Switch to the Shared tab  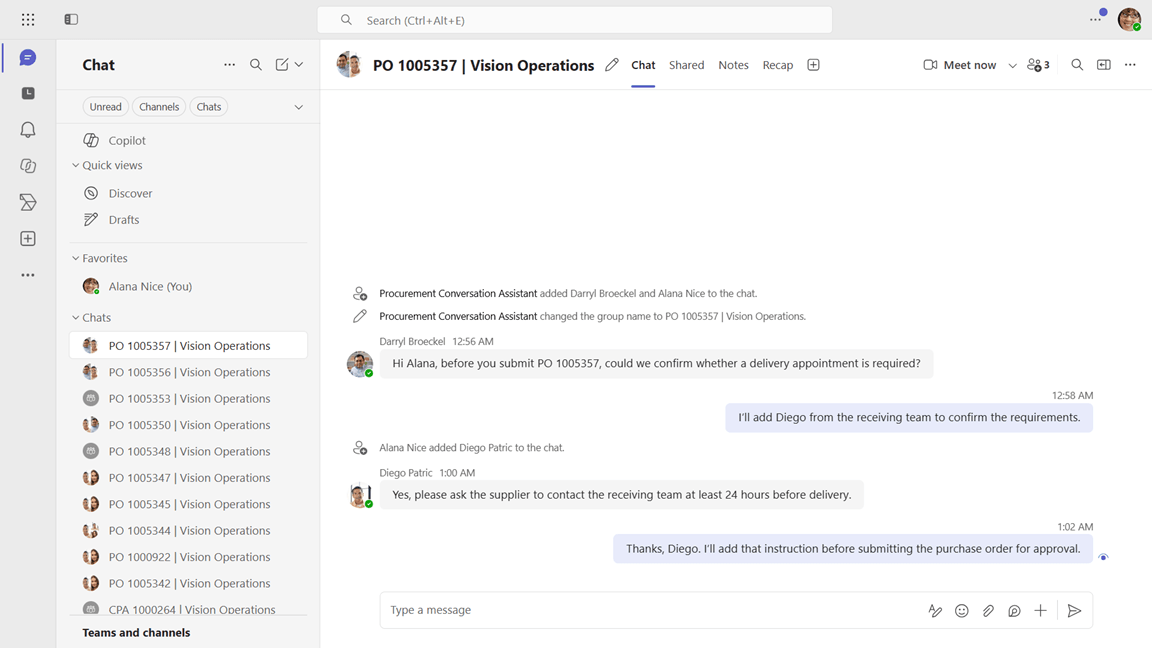[686, 65]
